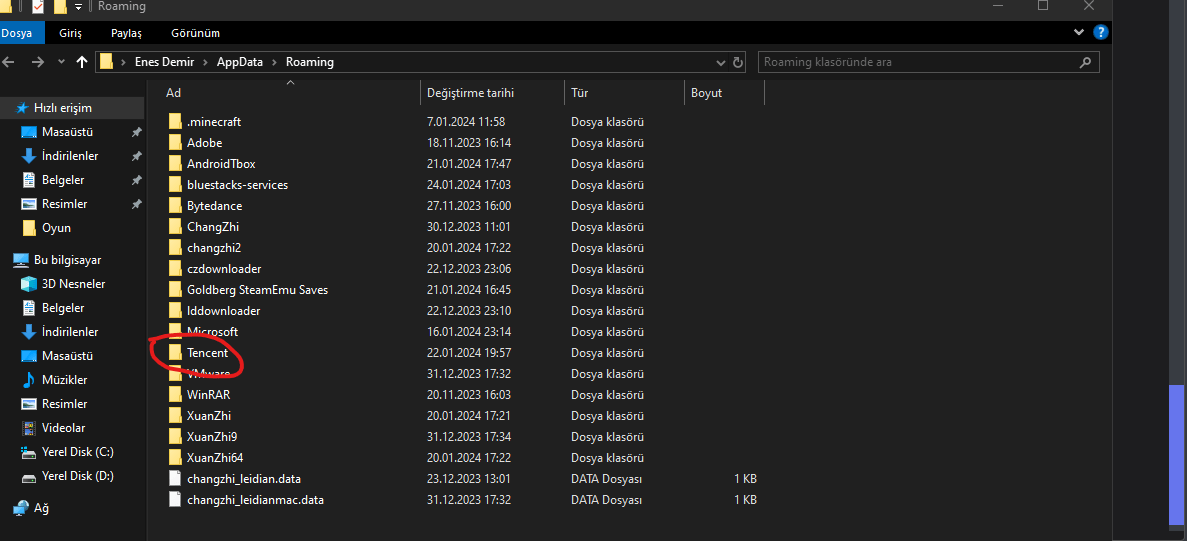
Task: Select the czdownloader folder icon
Action: (x=175, y=269)
